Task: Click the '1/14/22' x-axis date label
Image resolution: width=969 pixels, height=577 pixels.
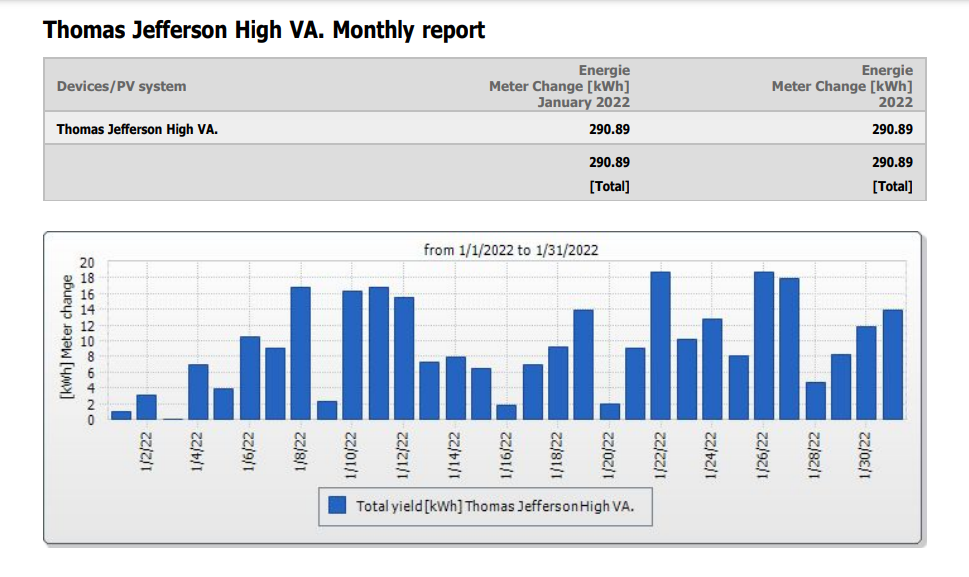Action: pos(454,455)
